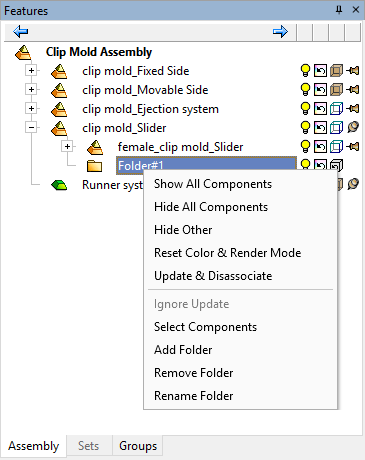Viewport: 365px width, 460px height.
Task: Click the render mode cube icon for clip mold_Fixed Side
Action: (x=336, y=71)
